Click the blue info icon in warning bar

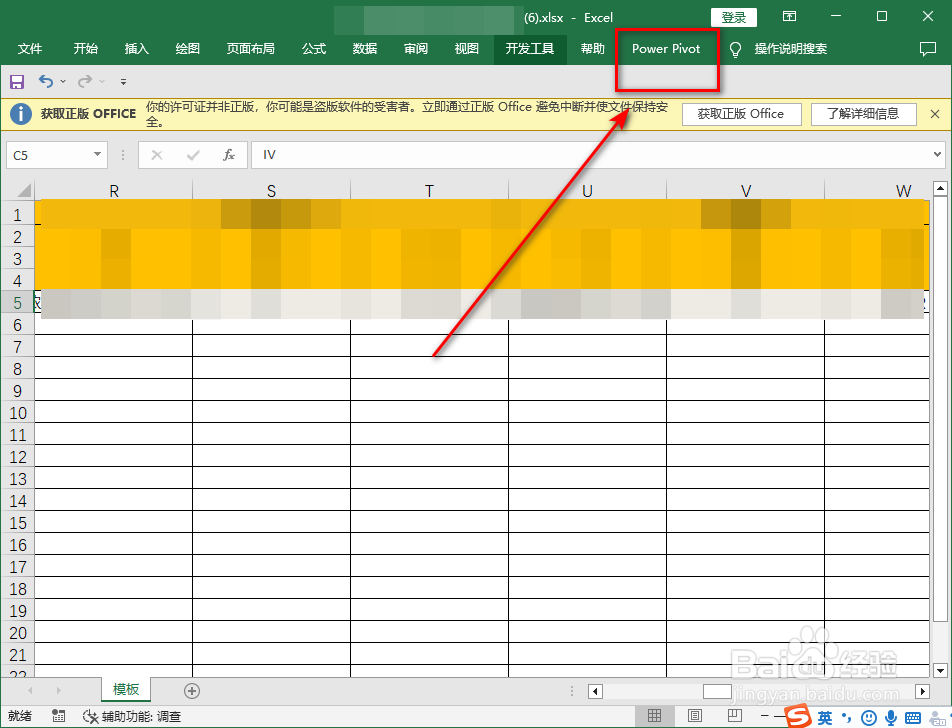click(x=21, y=114)
